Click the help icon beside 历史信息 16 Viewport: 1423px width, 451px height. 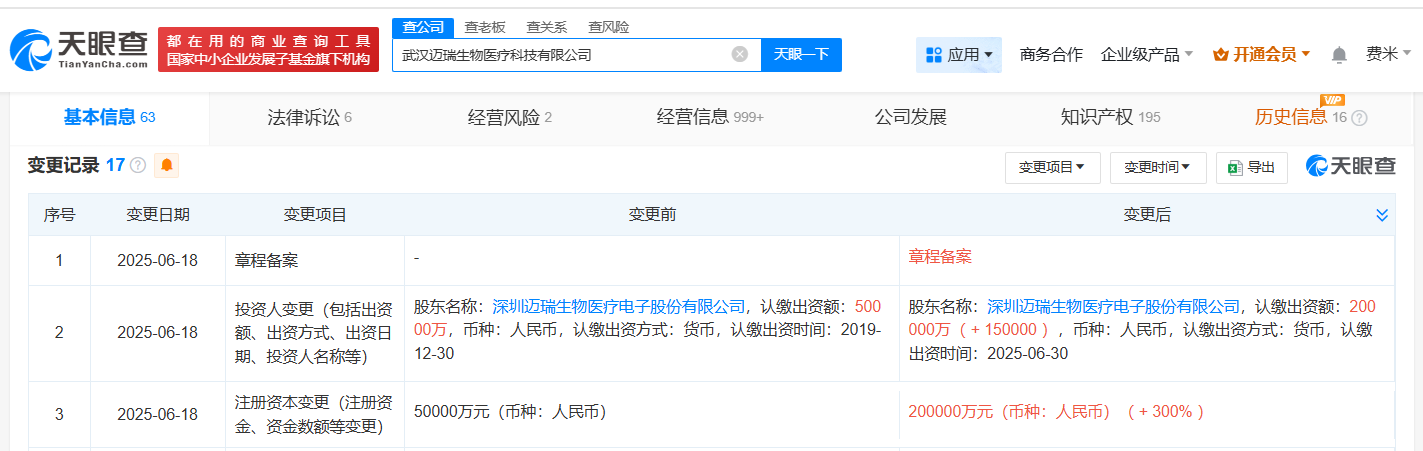(x=1359, y=118)
